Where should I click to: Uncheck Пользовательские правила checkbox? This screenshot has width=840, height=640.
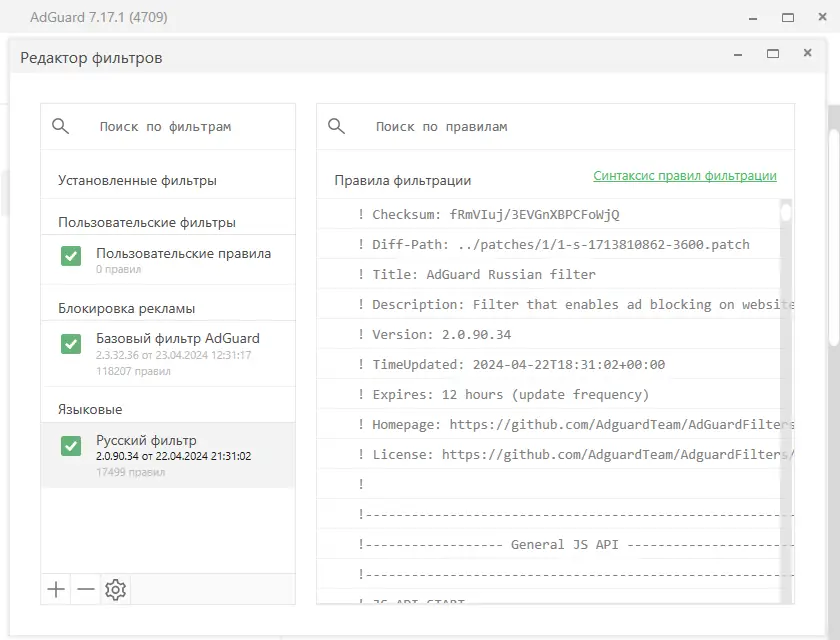(71, 257)
